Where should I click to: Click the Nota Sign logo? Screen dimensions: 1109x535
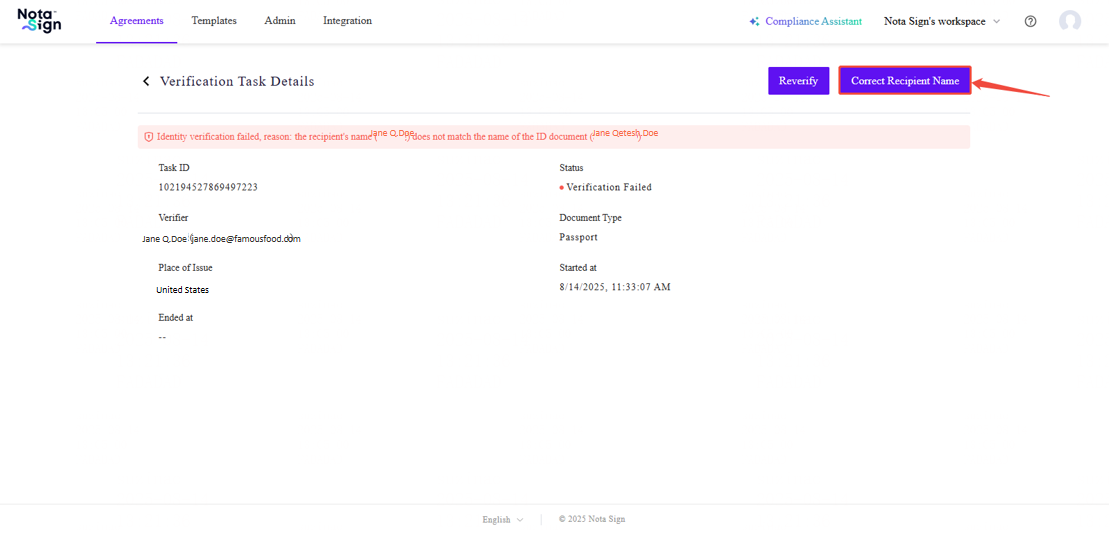click(x=40, y=21)
